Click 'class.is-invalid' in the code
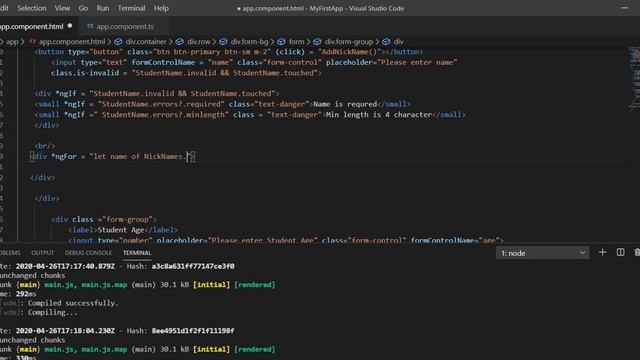Viewport: 640px width, 360px height. [85, 73]
